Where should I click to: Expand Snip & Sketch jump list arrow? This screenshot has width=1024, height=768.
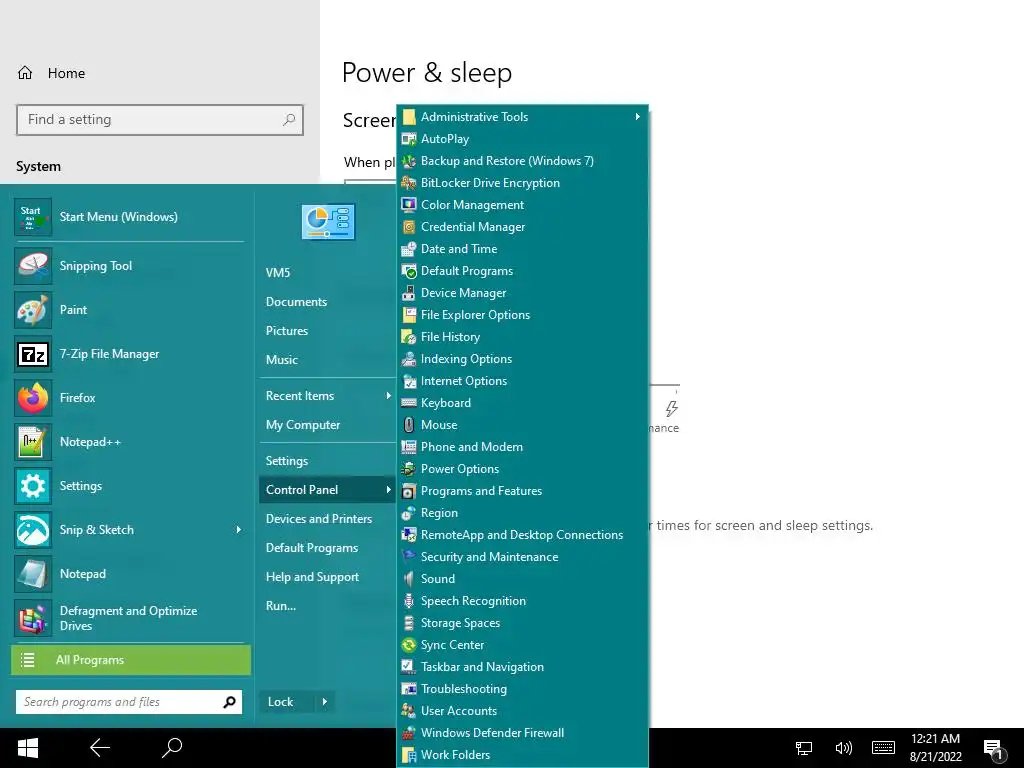238,530
